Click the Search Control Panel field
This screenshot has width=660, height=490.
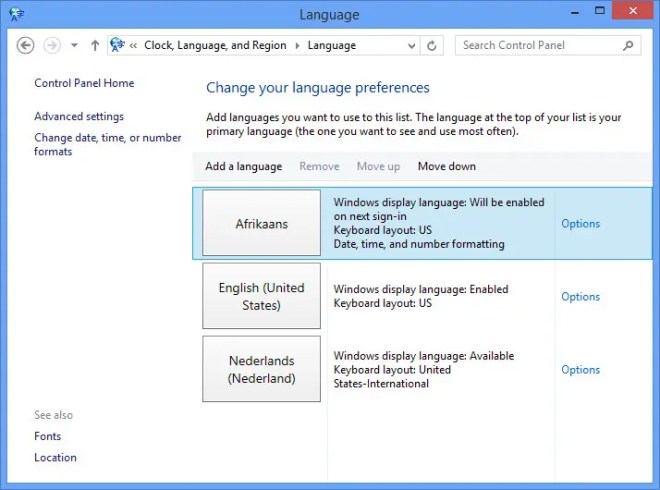pos(548,45)
